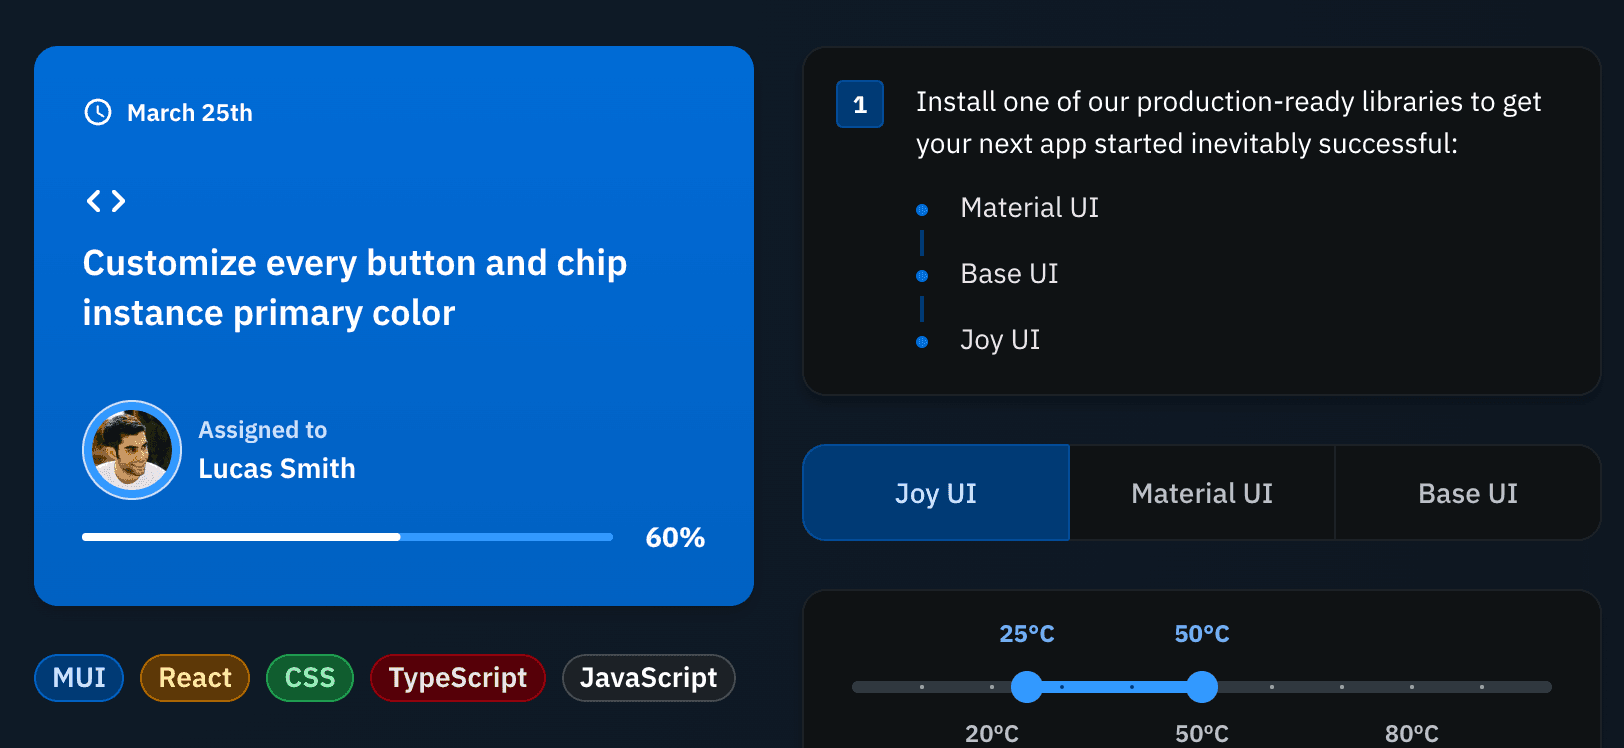Click the code brackets icon

pos(106,201)
